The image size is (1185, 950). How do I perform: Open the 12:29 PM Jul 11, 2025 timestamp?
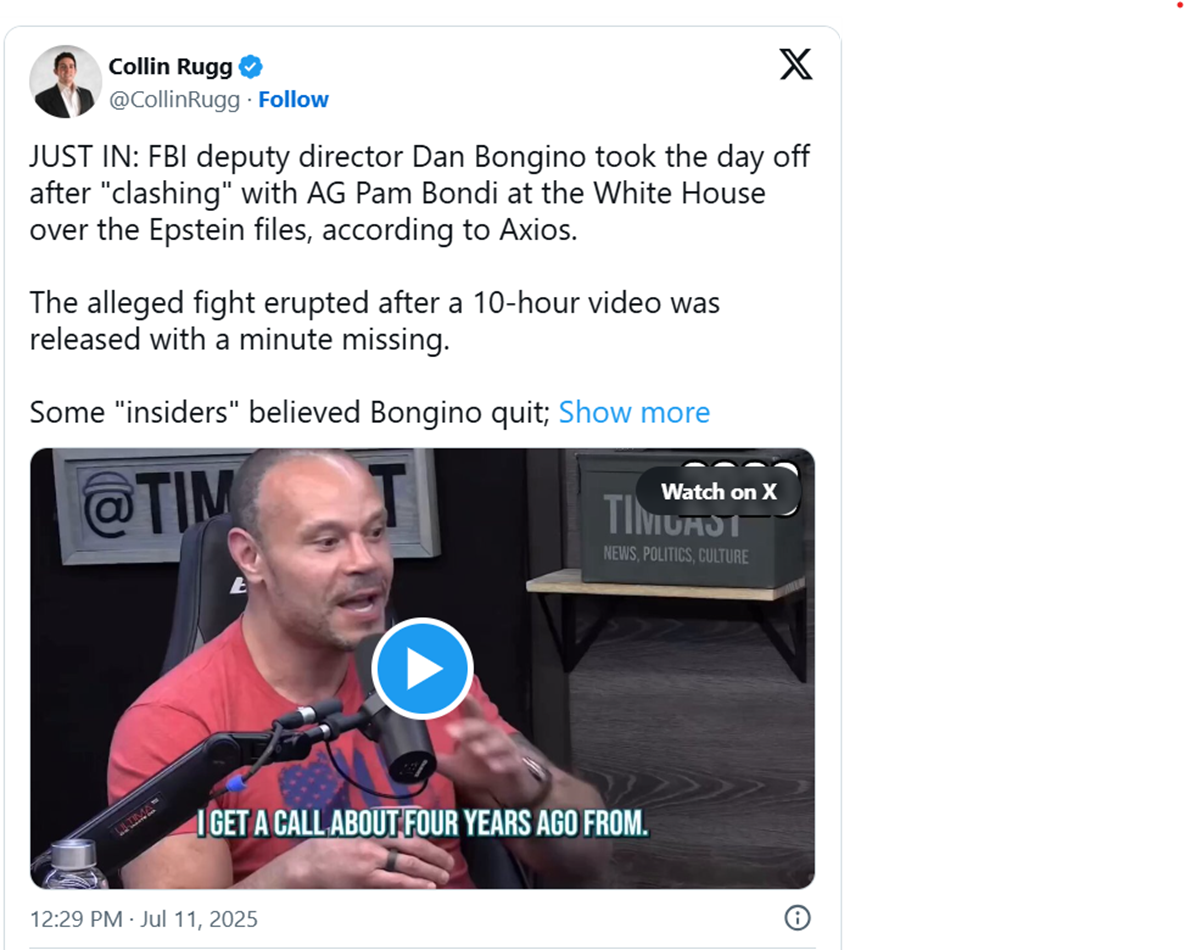tap(144, 919)
